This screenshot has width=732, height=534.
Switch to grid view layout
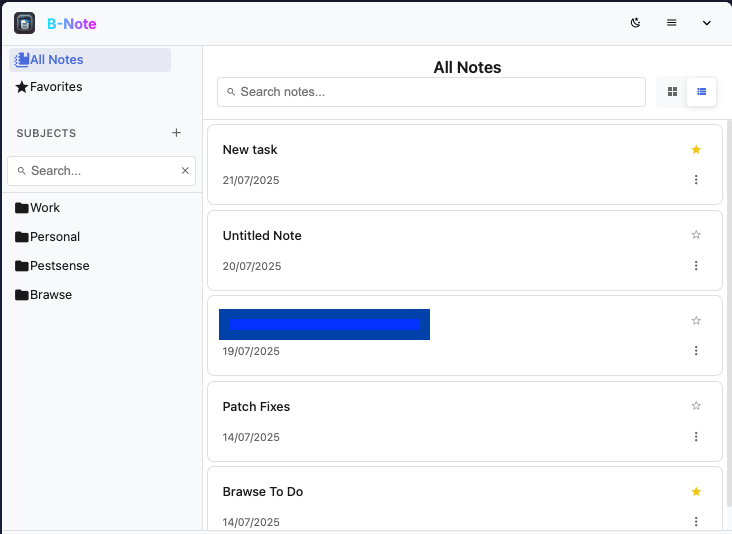(x=672, y=92)
